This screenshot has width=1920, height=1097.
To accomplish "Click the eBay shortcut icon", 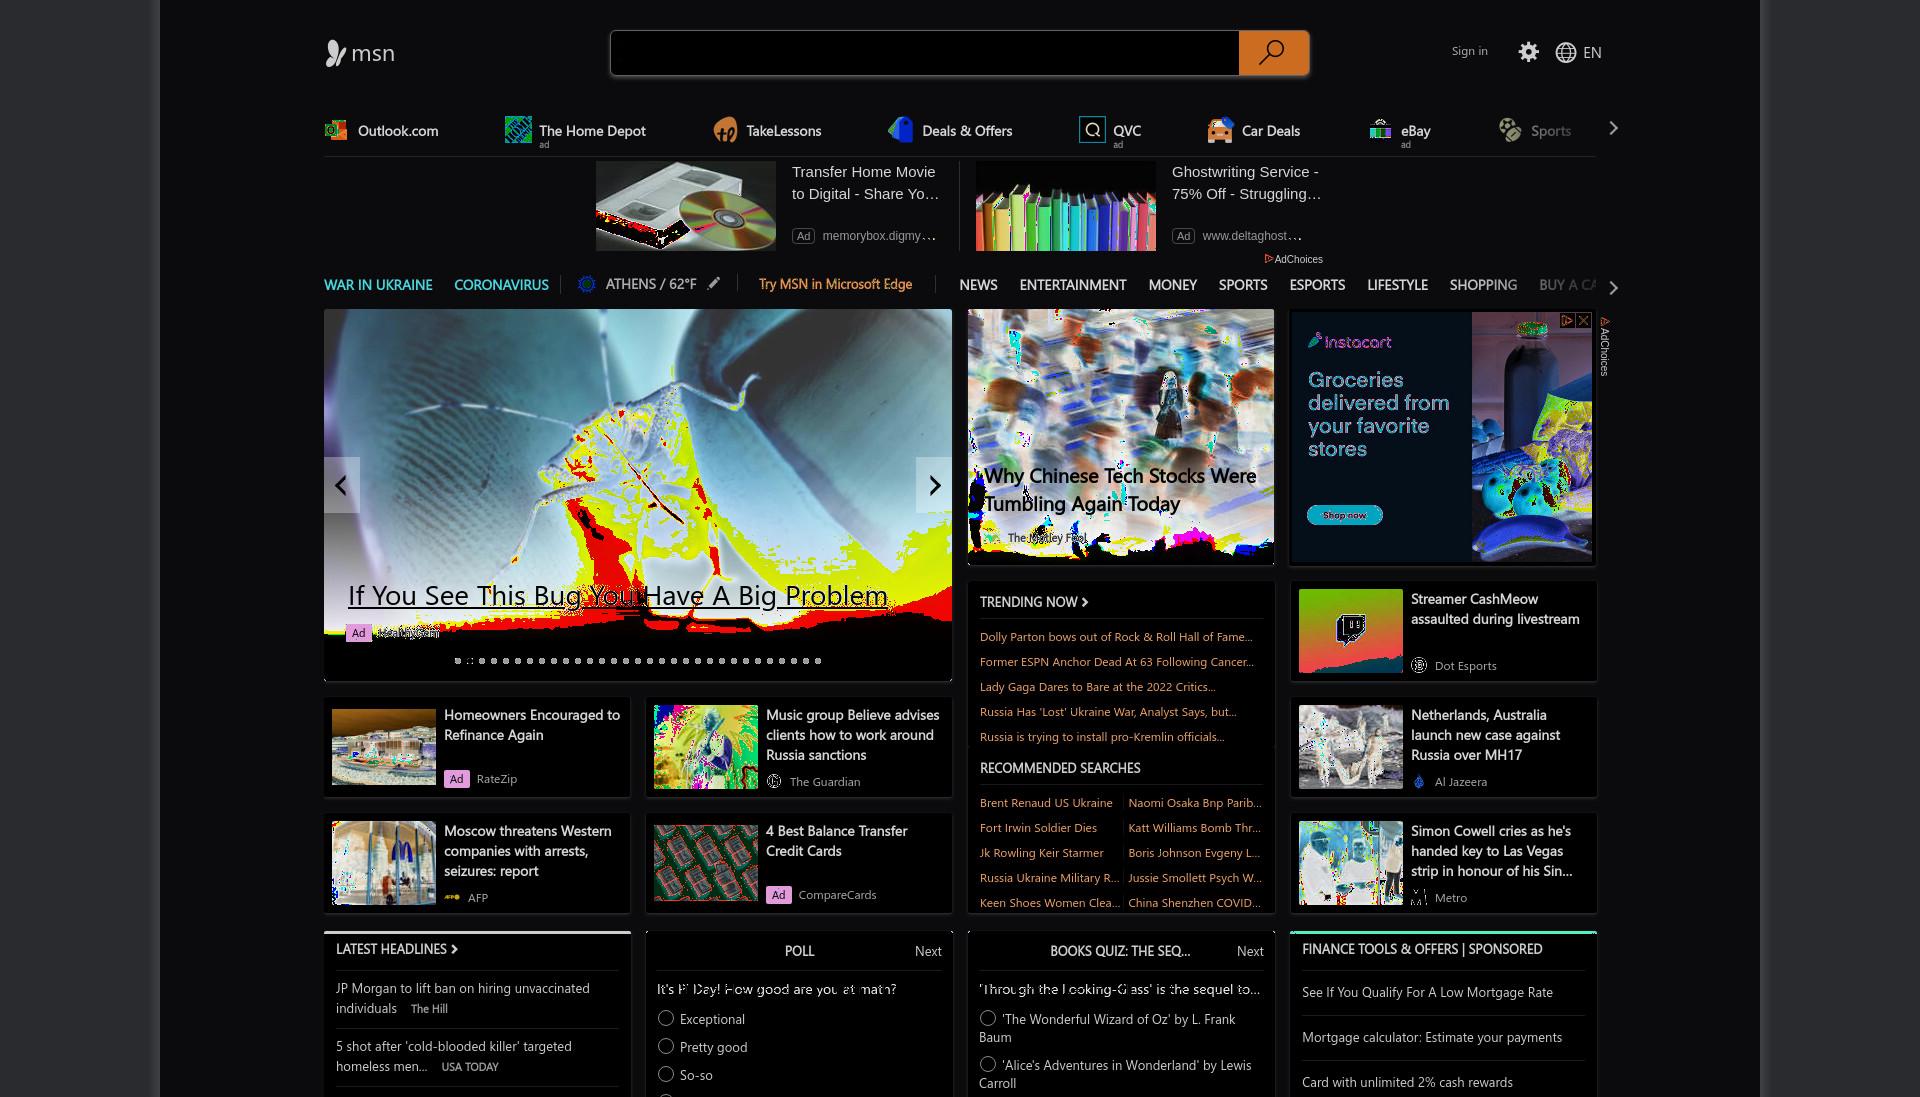I will point(1380,130).
